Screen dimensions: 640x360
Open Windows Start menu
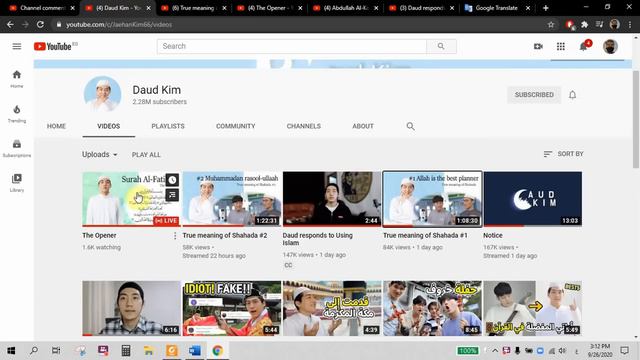[x=11, y=350]
